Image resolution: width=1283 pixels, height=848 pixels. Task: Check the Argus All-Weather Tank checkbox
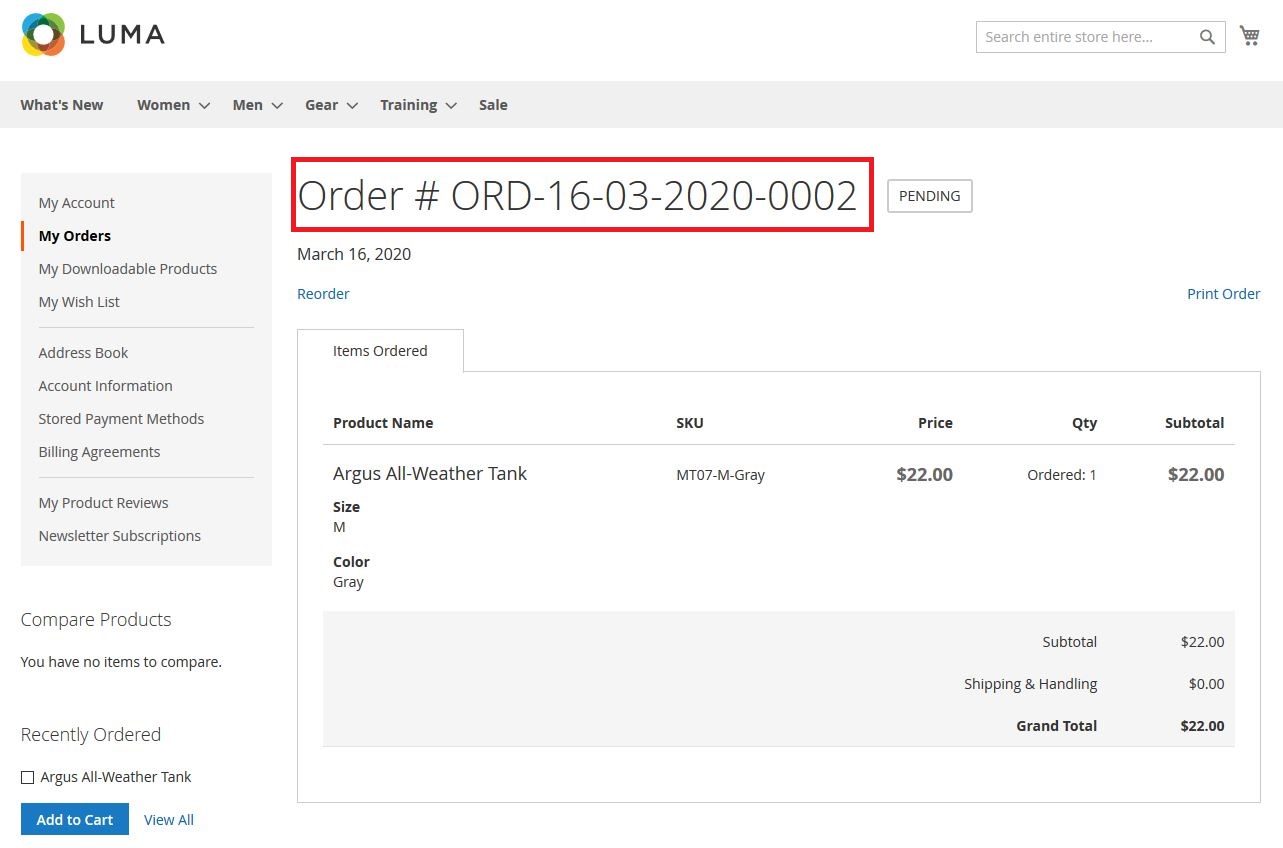pos(28,776)
